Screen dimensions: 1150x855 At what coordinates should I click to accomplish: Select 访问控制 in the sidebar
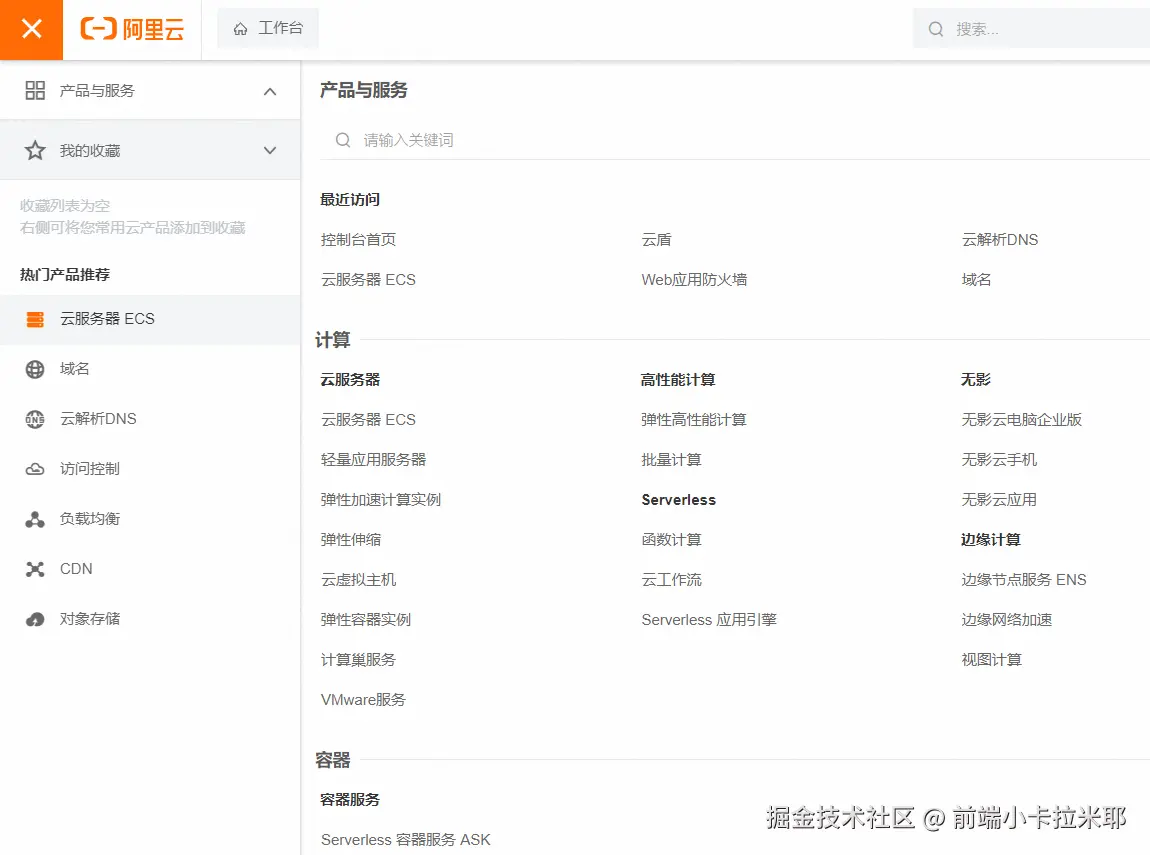[150, 469]
